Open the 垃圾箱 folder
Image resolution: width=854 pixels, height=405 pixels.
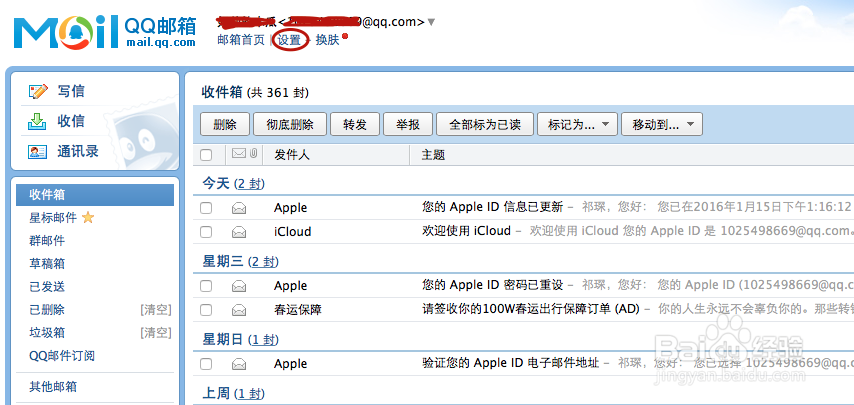[47, 333]
